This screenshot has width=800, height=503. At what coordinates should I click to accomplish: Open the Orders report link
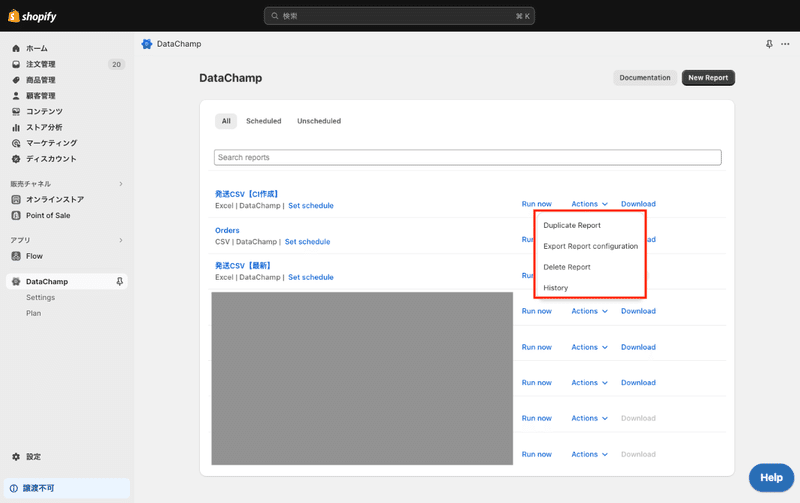227,231
